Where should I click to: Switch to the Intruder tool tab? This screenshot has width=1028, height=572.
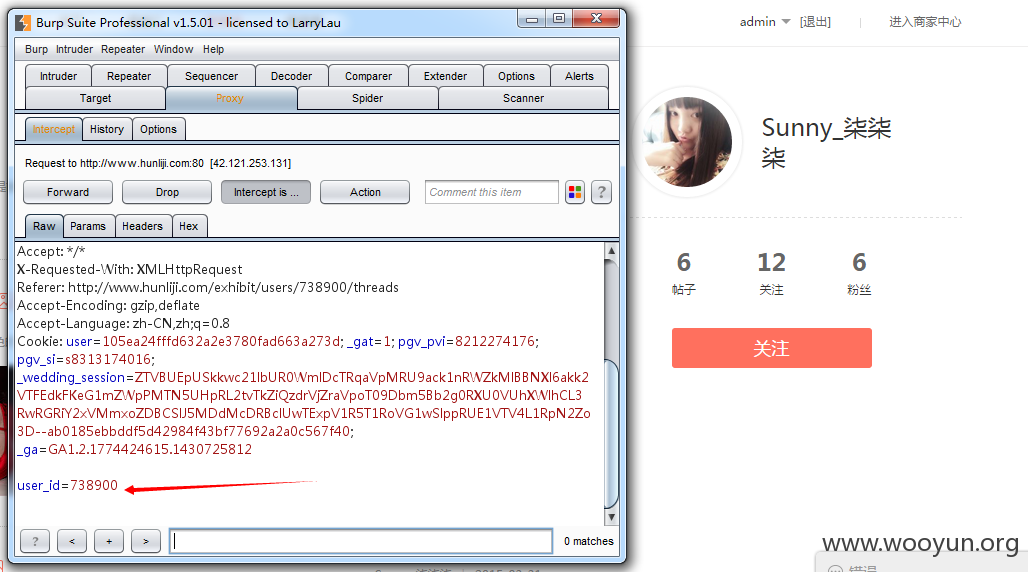click(x=58, y=76)
